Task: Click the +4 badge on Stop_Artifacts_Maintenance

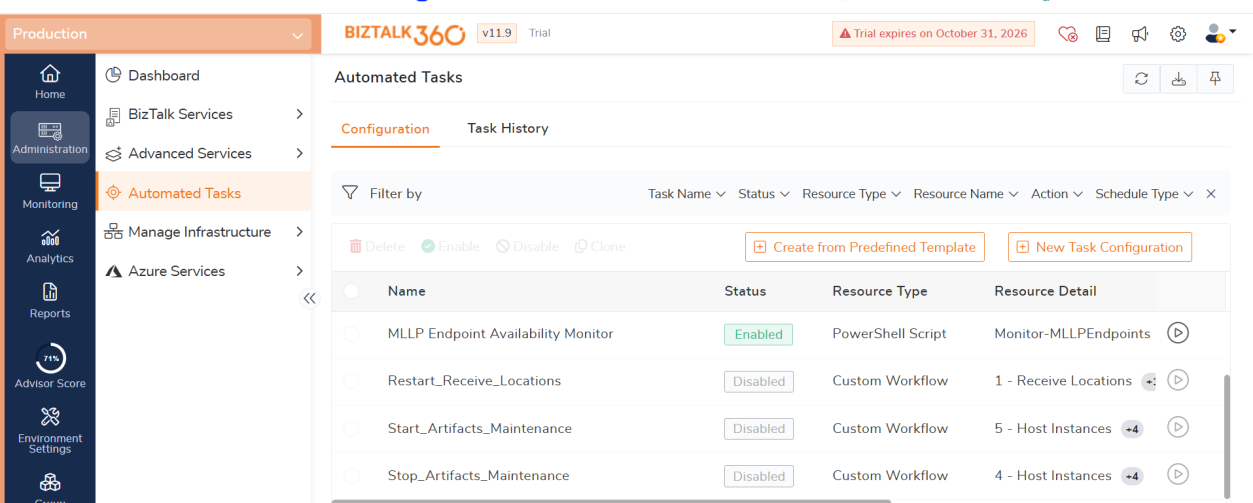Action: click(x=1132, y=476)
